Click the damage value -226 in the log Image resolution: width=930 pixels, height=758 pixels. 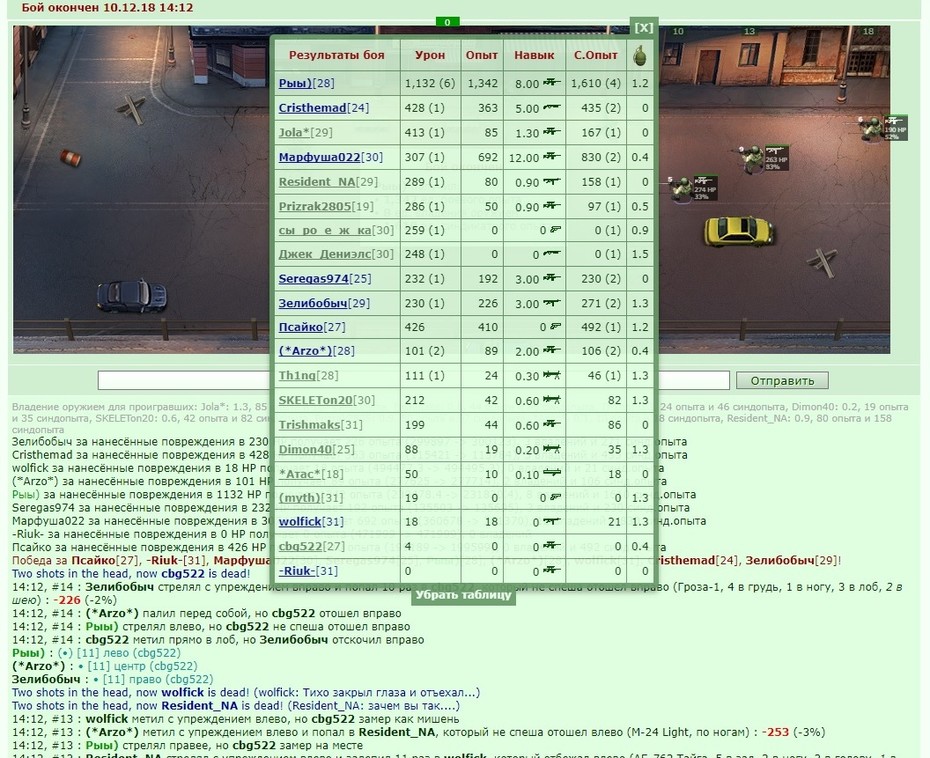point(67,600)
